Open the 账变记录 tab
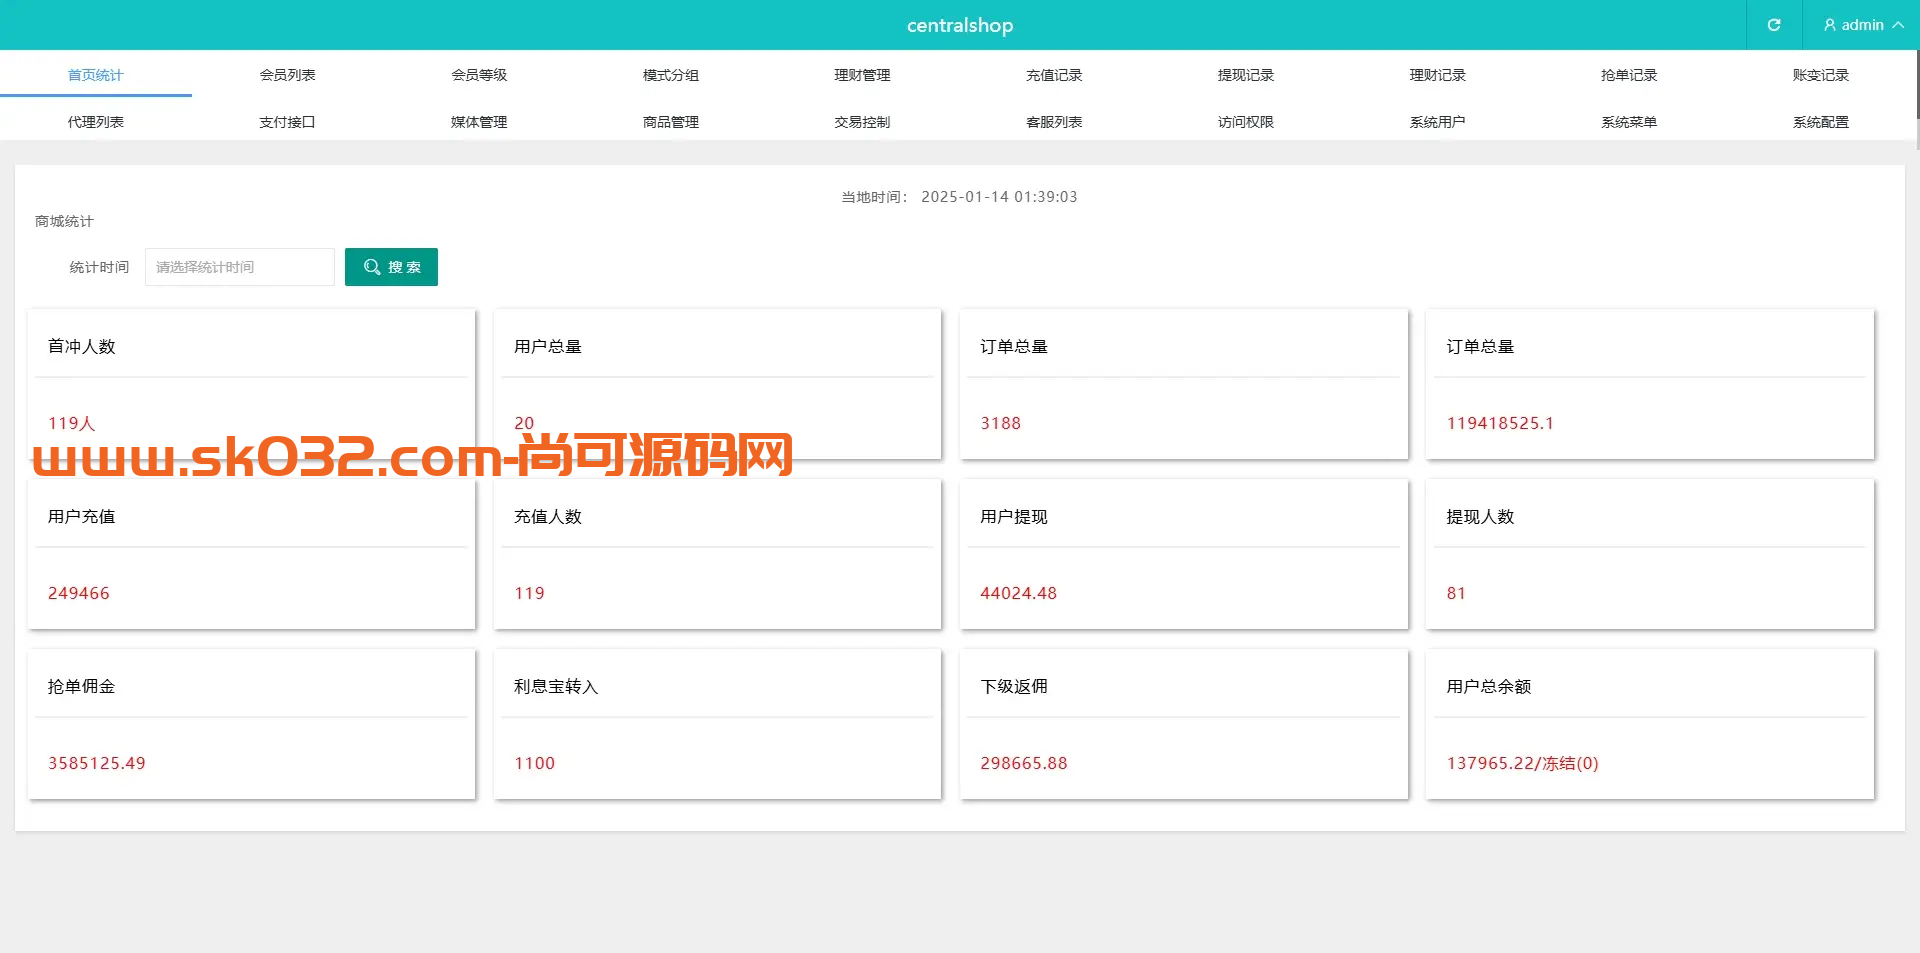Screen dimensions: 1920x953 1820,74
